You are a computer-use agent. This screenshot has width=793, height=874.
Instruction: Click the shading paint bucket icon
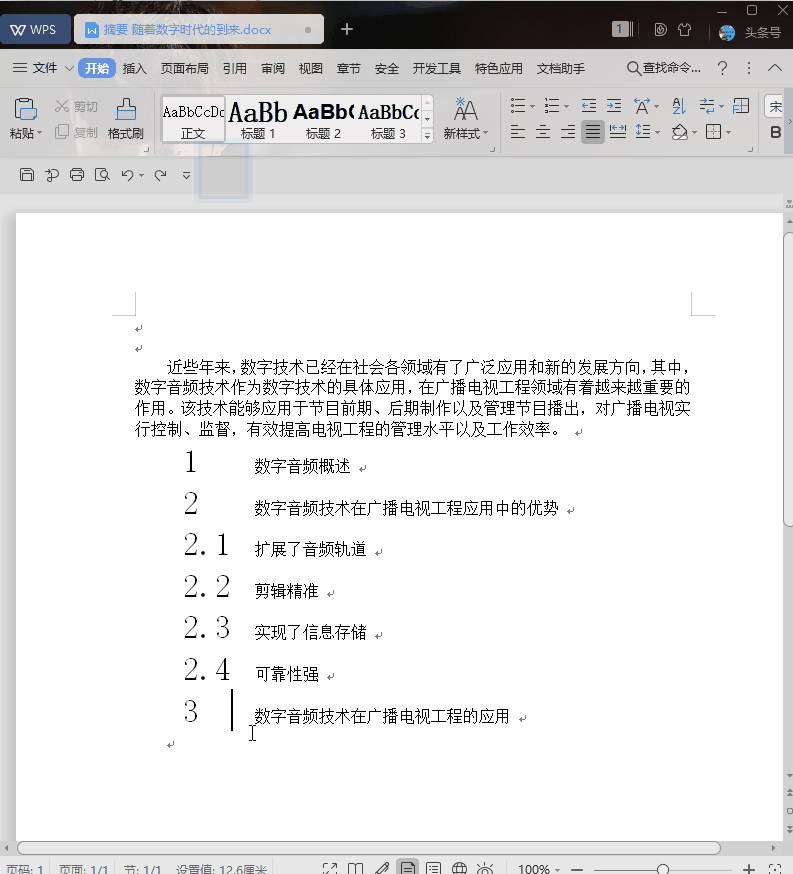(679, 132)
